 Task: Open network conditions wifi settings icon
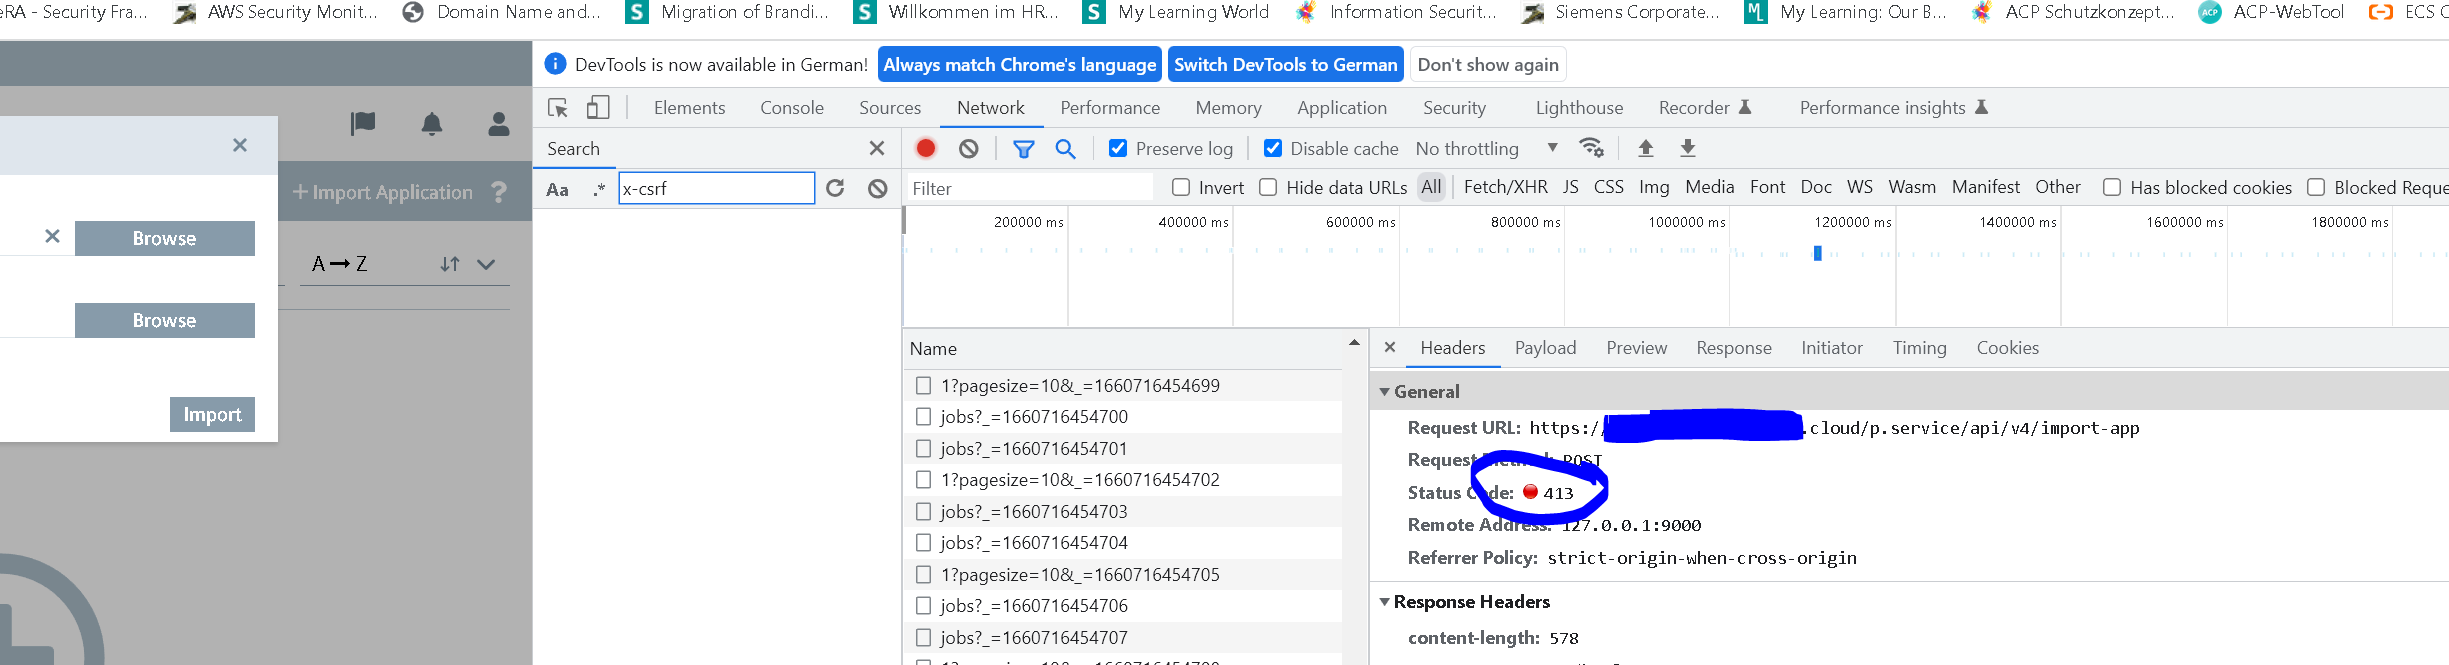(x=1591, y=148)
